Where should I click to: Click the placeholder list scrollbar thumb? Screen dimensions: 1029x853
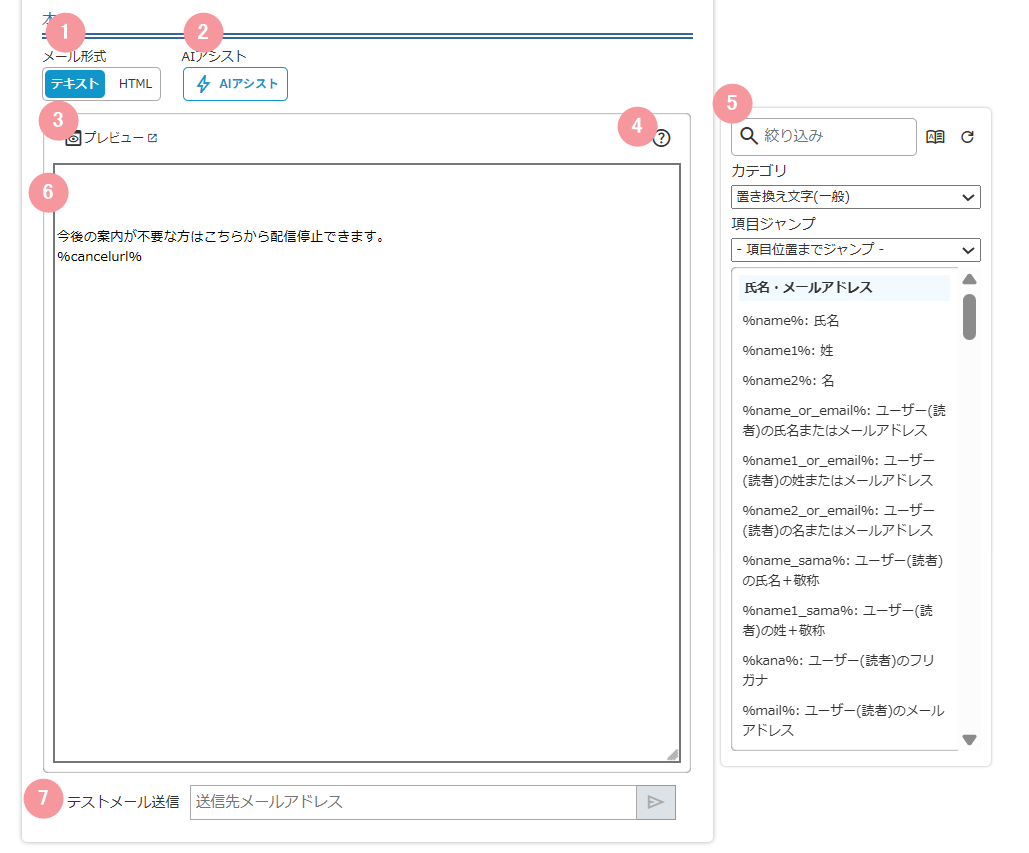(x=969, y=317)
